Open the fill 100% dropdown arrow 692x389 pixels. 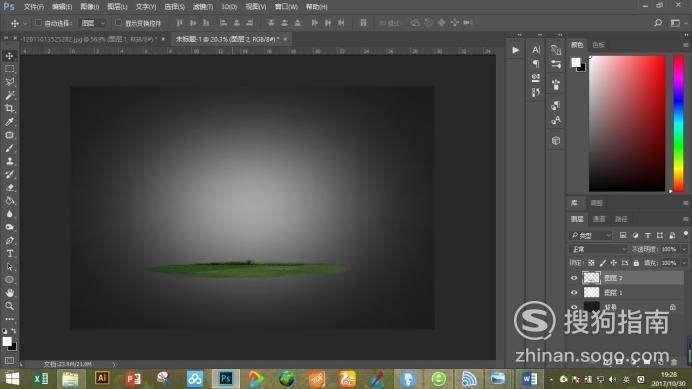[x=684, y=263]
